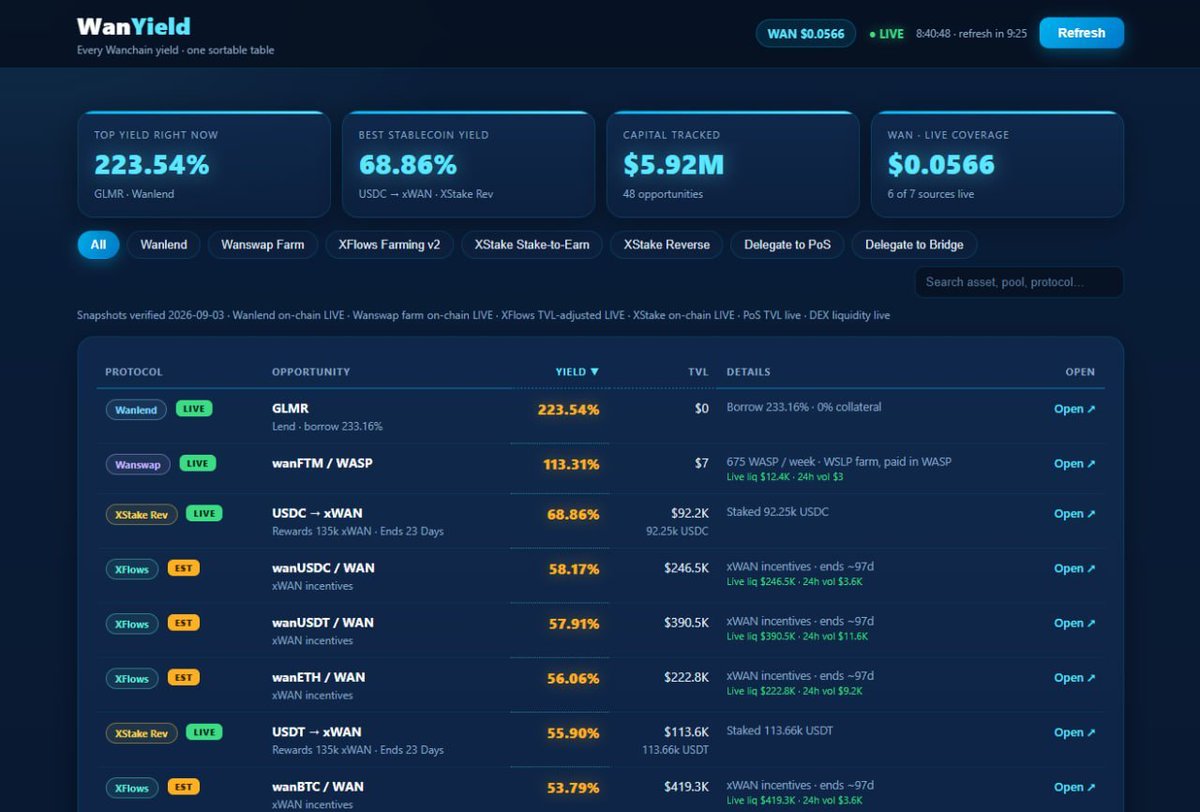The width and height of the screenshot is (1200, 812).
Task: Click the Best Stablecoin Yield card
Action: pyautogui.click(x=468, y=164)
